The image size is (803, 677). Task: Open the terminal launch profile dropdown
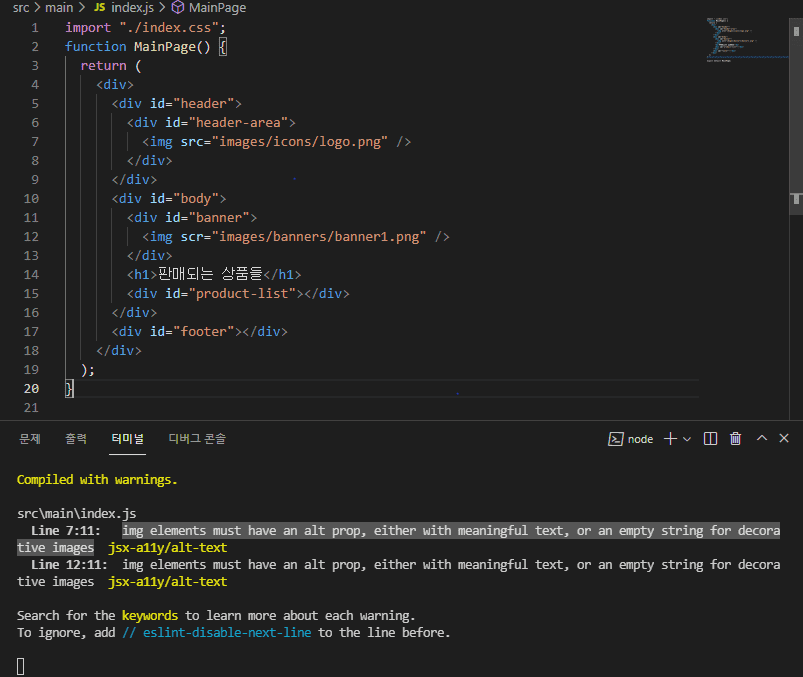(687, 439)
